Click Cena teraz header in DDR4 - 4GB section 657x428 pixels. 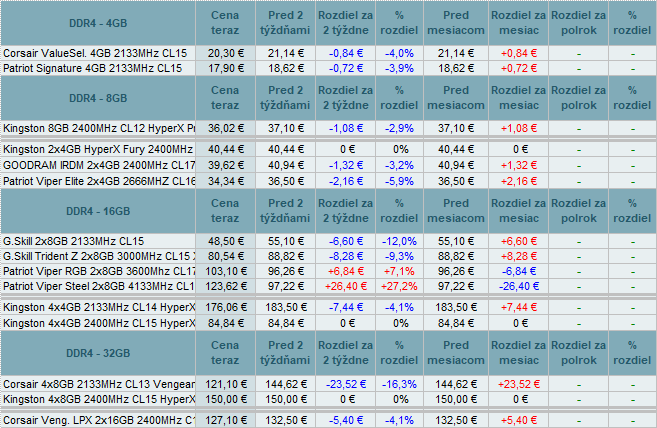(225, 23)
